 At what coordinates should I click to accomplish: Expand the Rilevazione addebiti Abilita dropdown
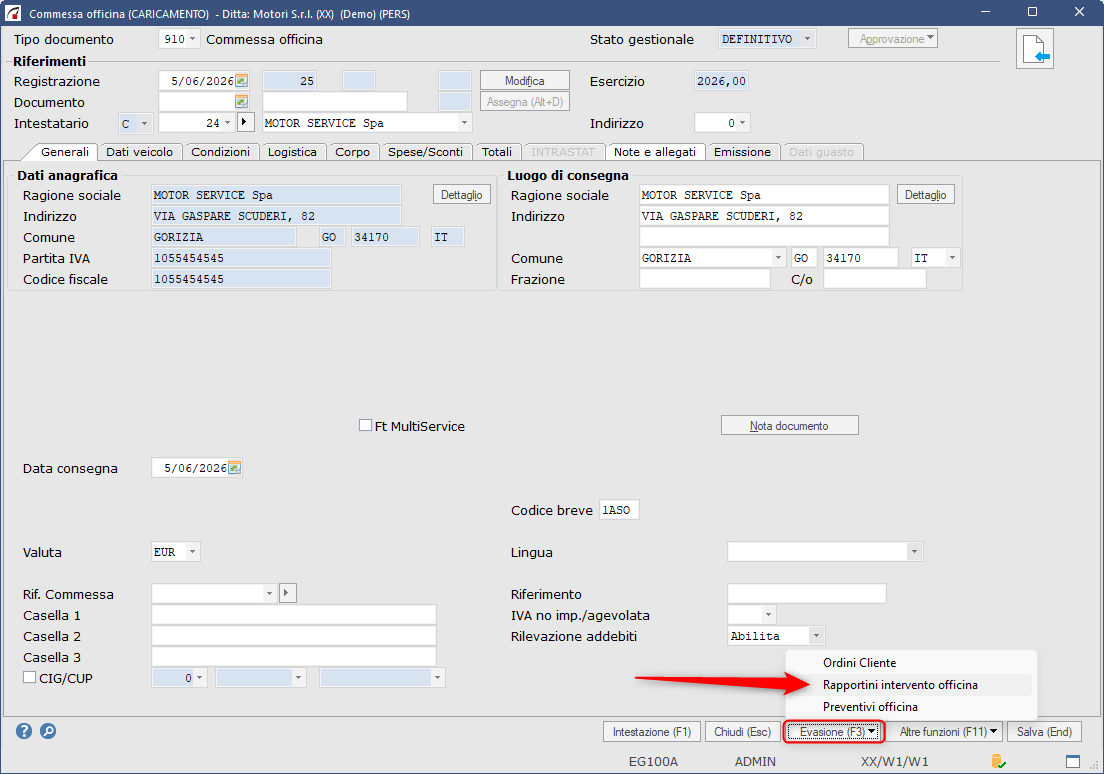point(816,636)
